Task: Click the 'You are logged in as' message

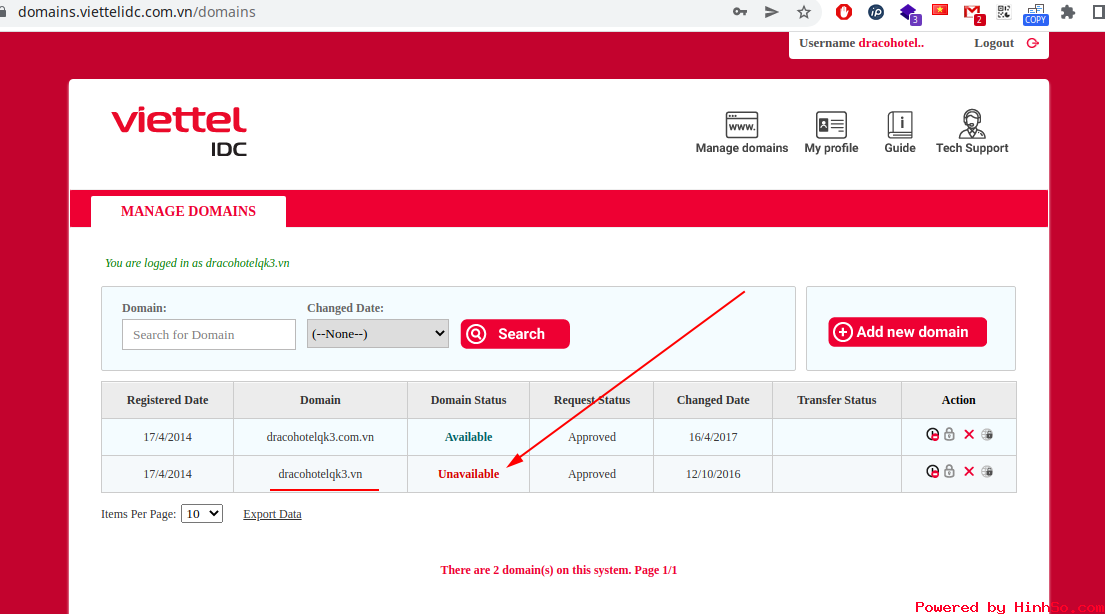Action: (x=197, y=263)
